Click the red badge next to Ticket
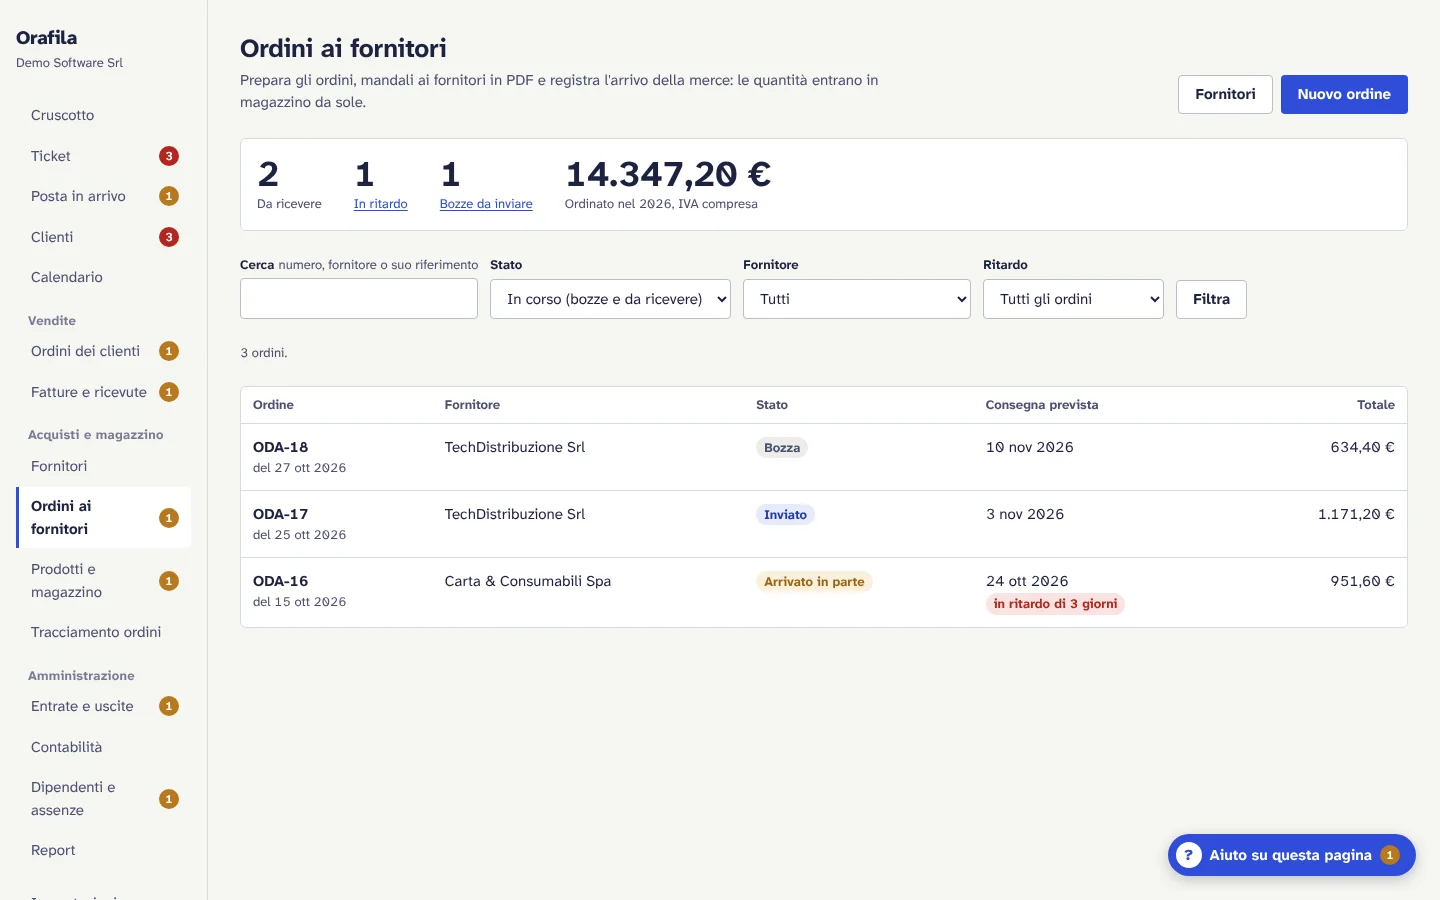This screenshot has width=1440, height=900. click(169, 156)
